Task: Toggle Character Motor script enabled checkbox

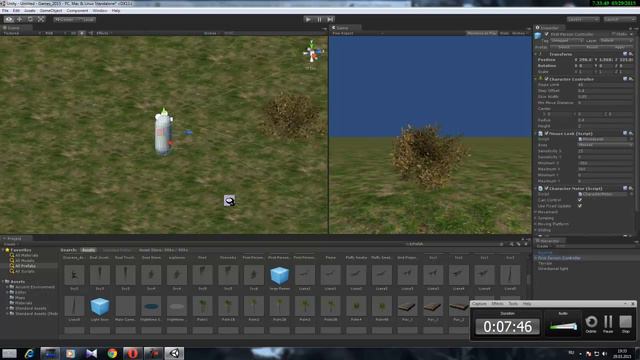Action: [547, 189]
